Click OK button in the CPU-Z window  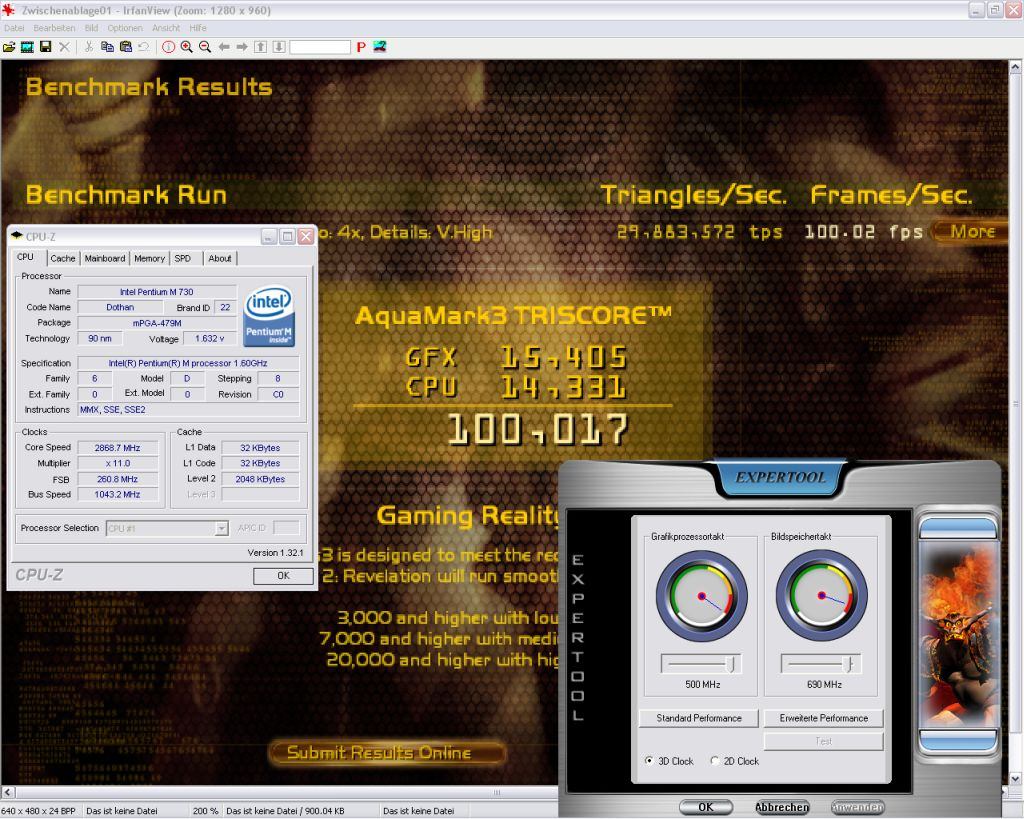[283, 575]
